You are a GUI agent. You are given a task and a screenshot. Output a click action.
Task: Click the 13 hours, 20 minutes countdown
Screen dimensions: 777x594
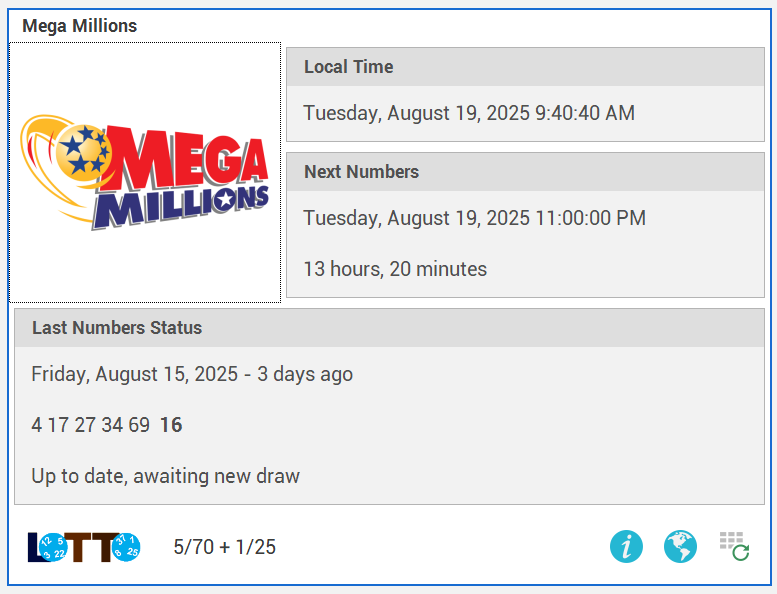point(395,269)
